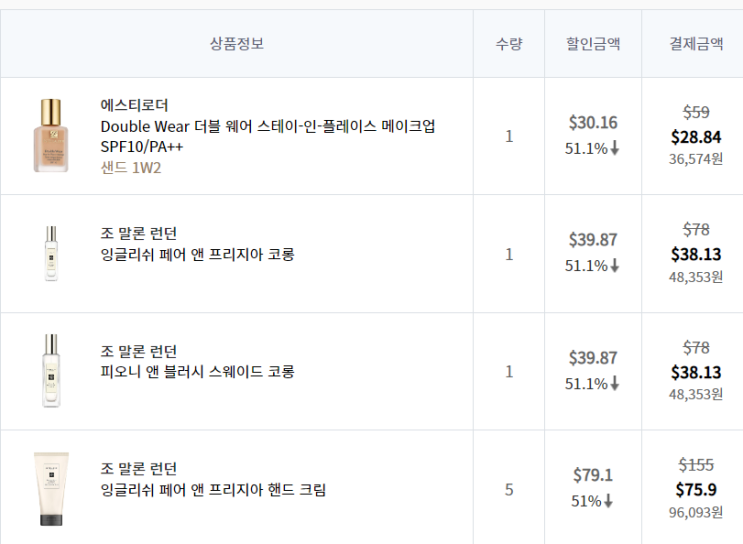Open the Double Wear 더블 웨어 product name link
743x544 pixels.
tap(268, 126)
